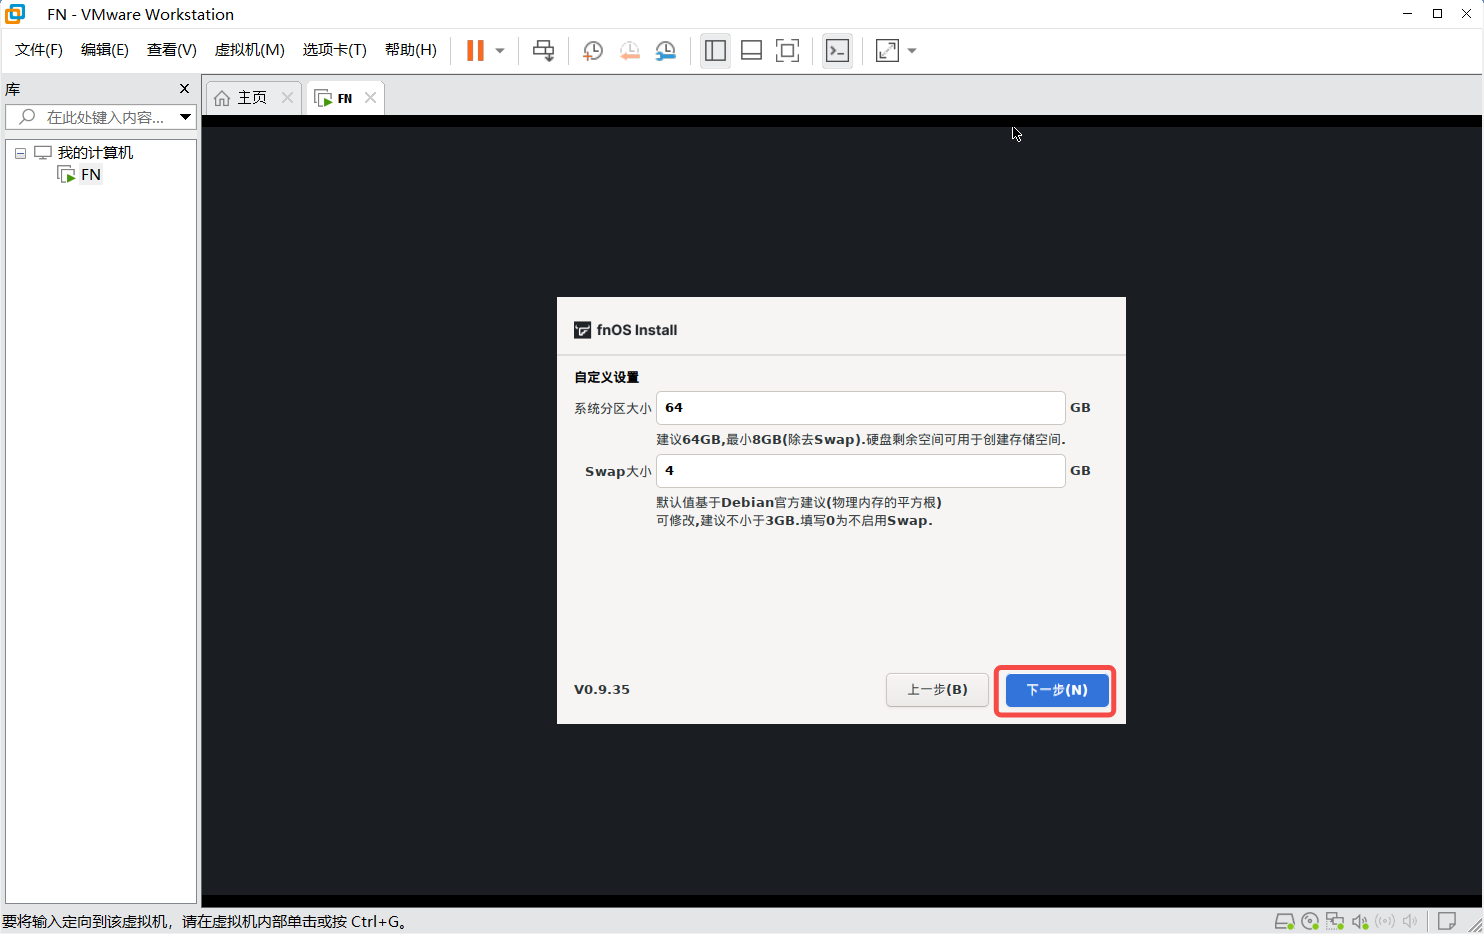Click the orange pause VM button

475,50
